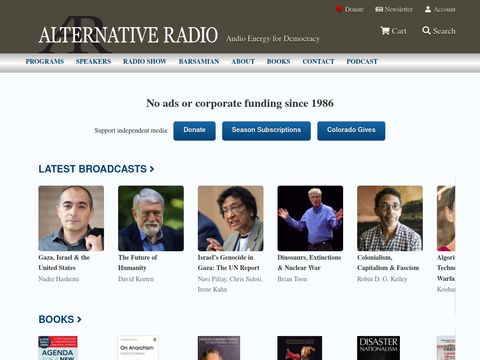The height and width of the screenshot is (360, 480).
Task: Click Audio Energy for Democracy tagline
Action: click(273, 39)
